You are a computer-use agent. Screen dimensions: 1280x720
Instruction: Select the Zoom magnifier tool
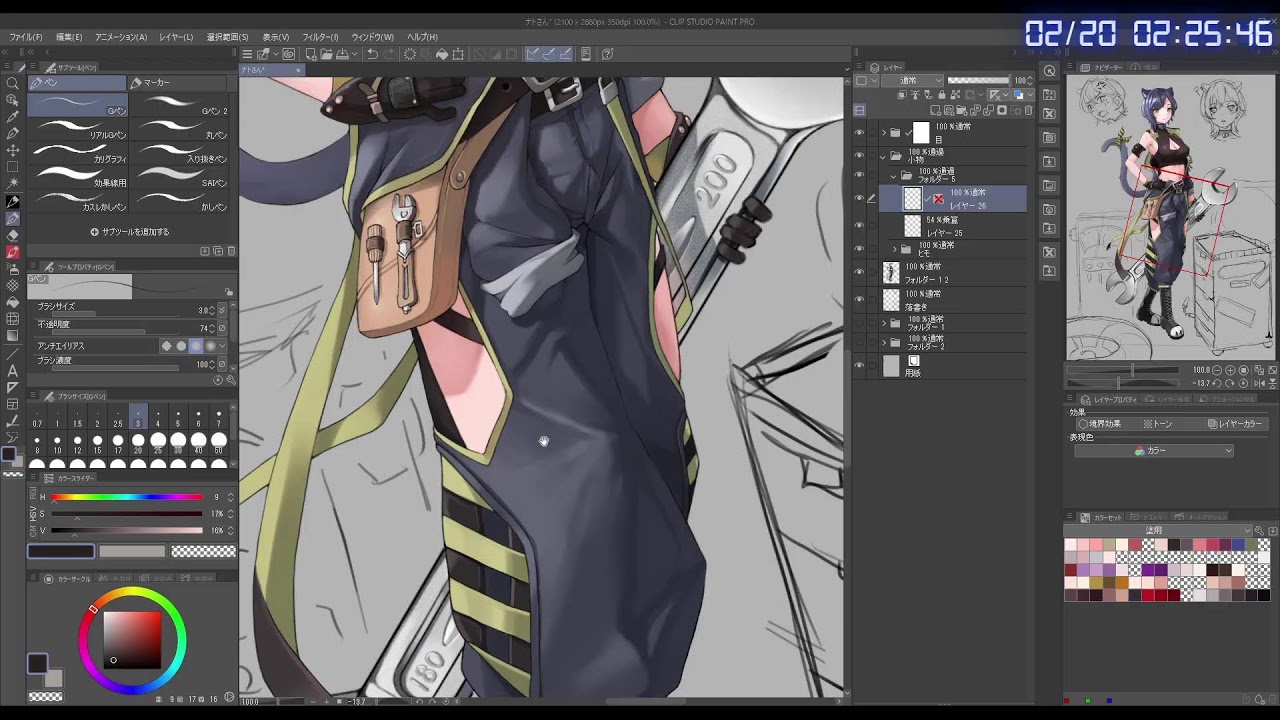[x=12, y=83]
